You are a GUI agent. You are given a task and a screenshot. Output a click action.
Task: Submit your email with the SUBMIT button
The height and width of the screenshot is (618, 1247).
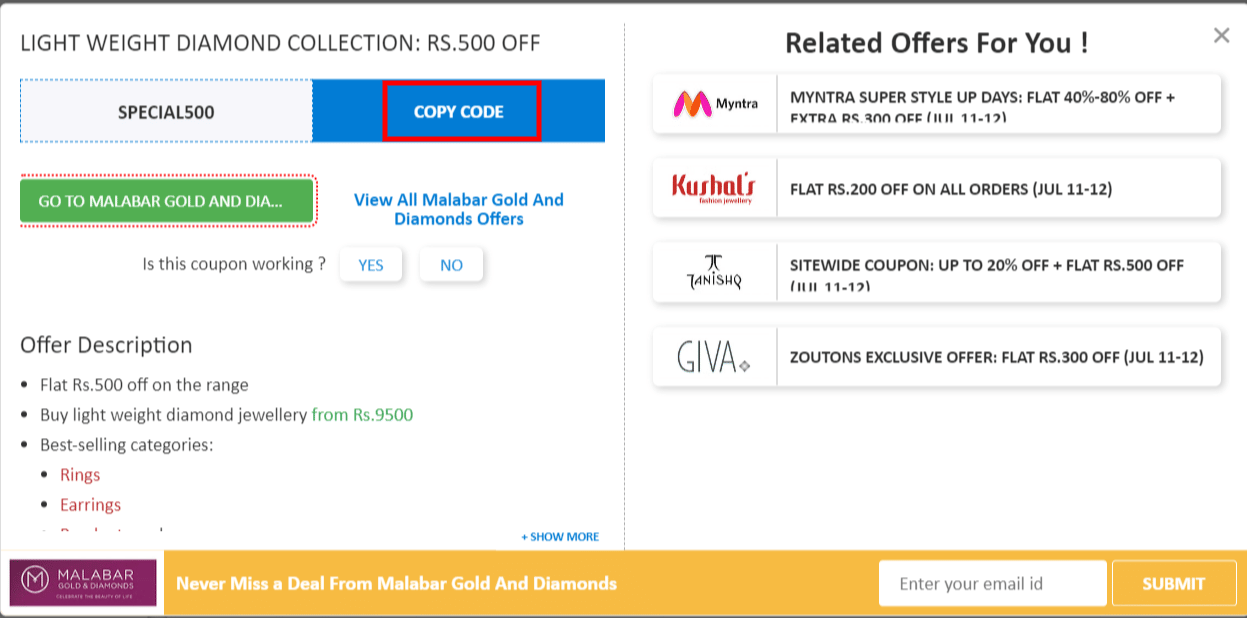pos(1173,583)
